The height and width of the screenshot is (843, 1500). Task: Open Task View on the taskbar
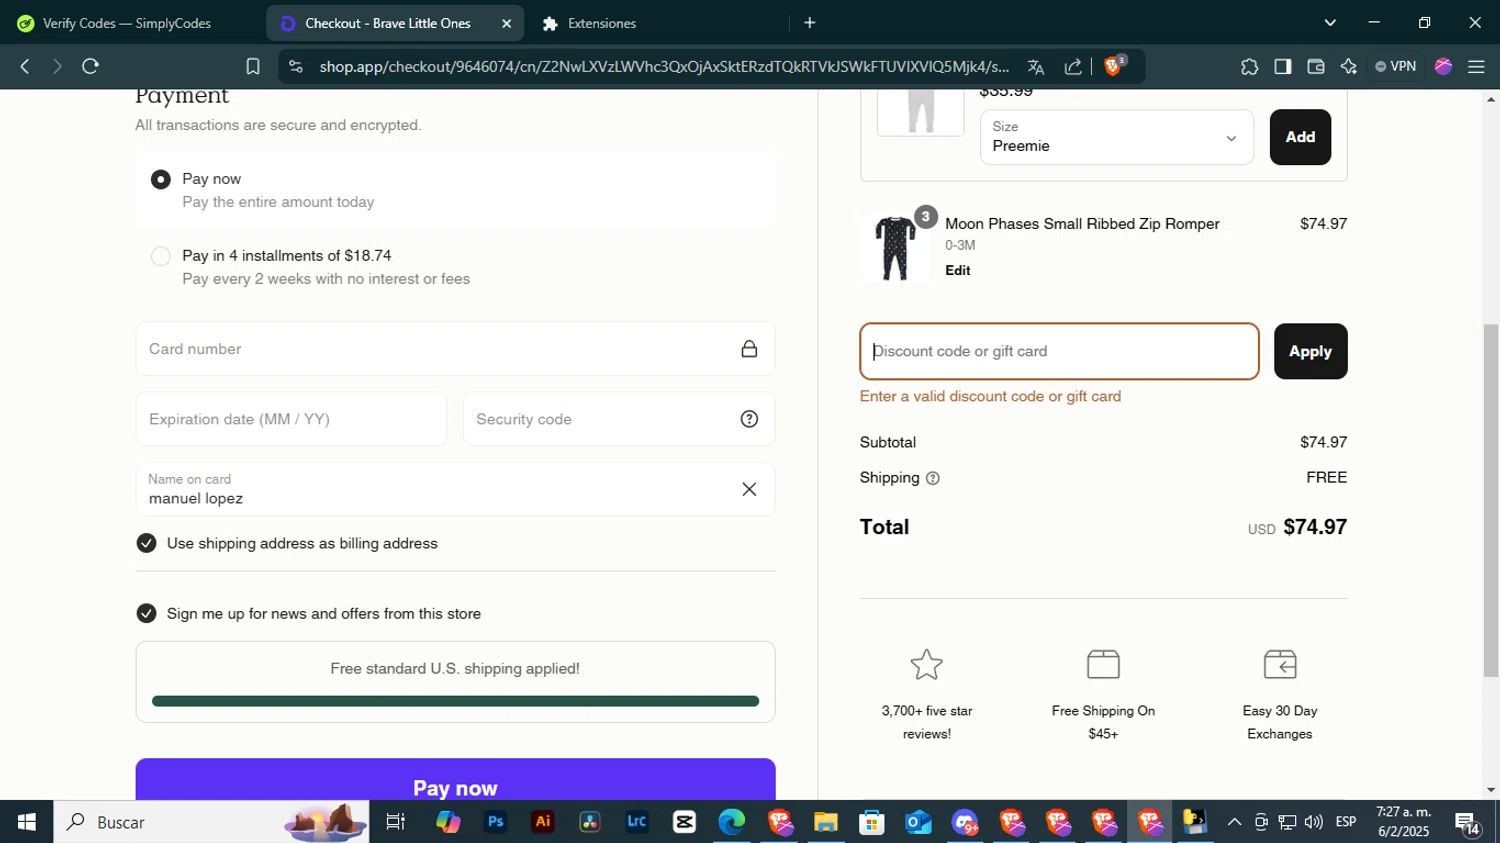[x=396, y=822]
